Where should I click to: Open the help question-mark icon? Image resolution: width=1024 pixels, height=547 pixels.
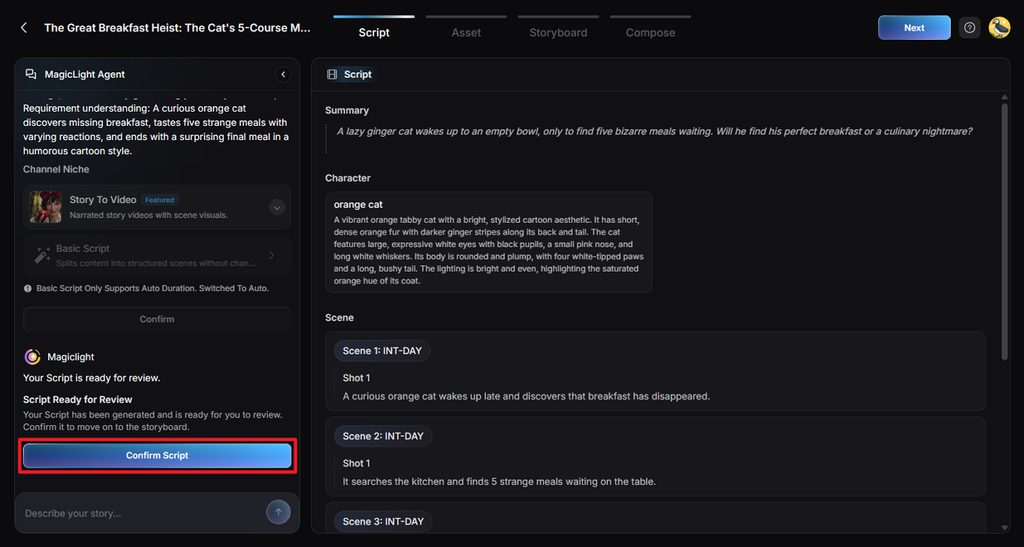coord(970,27)
